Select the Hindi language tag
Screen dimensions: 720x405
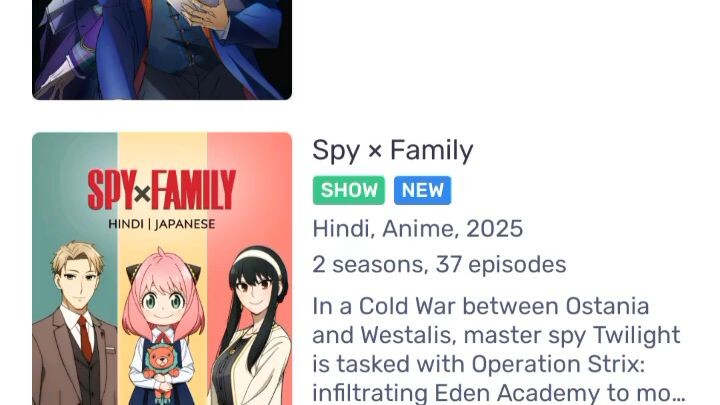(x=342, y=229)
